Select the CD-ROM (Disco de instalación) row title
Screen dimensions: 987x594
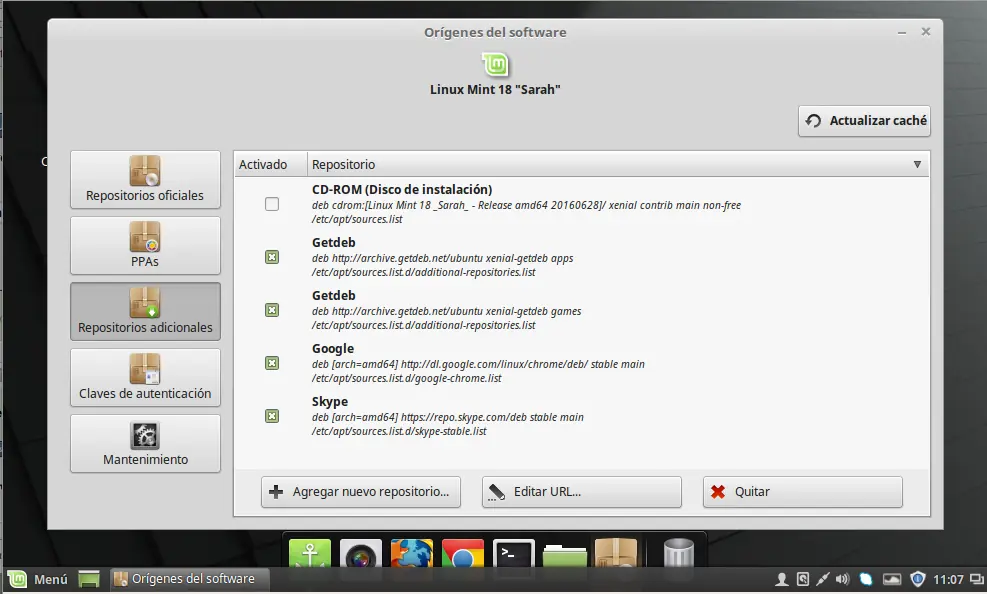click(402, 189)
